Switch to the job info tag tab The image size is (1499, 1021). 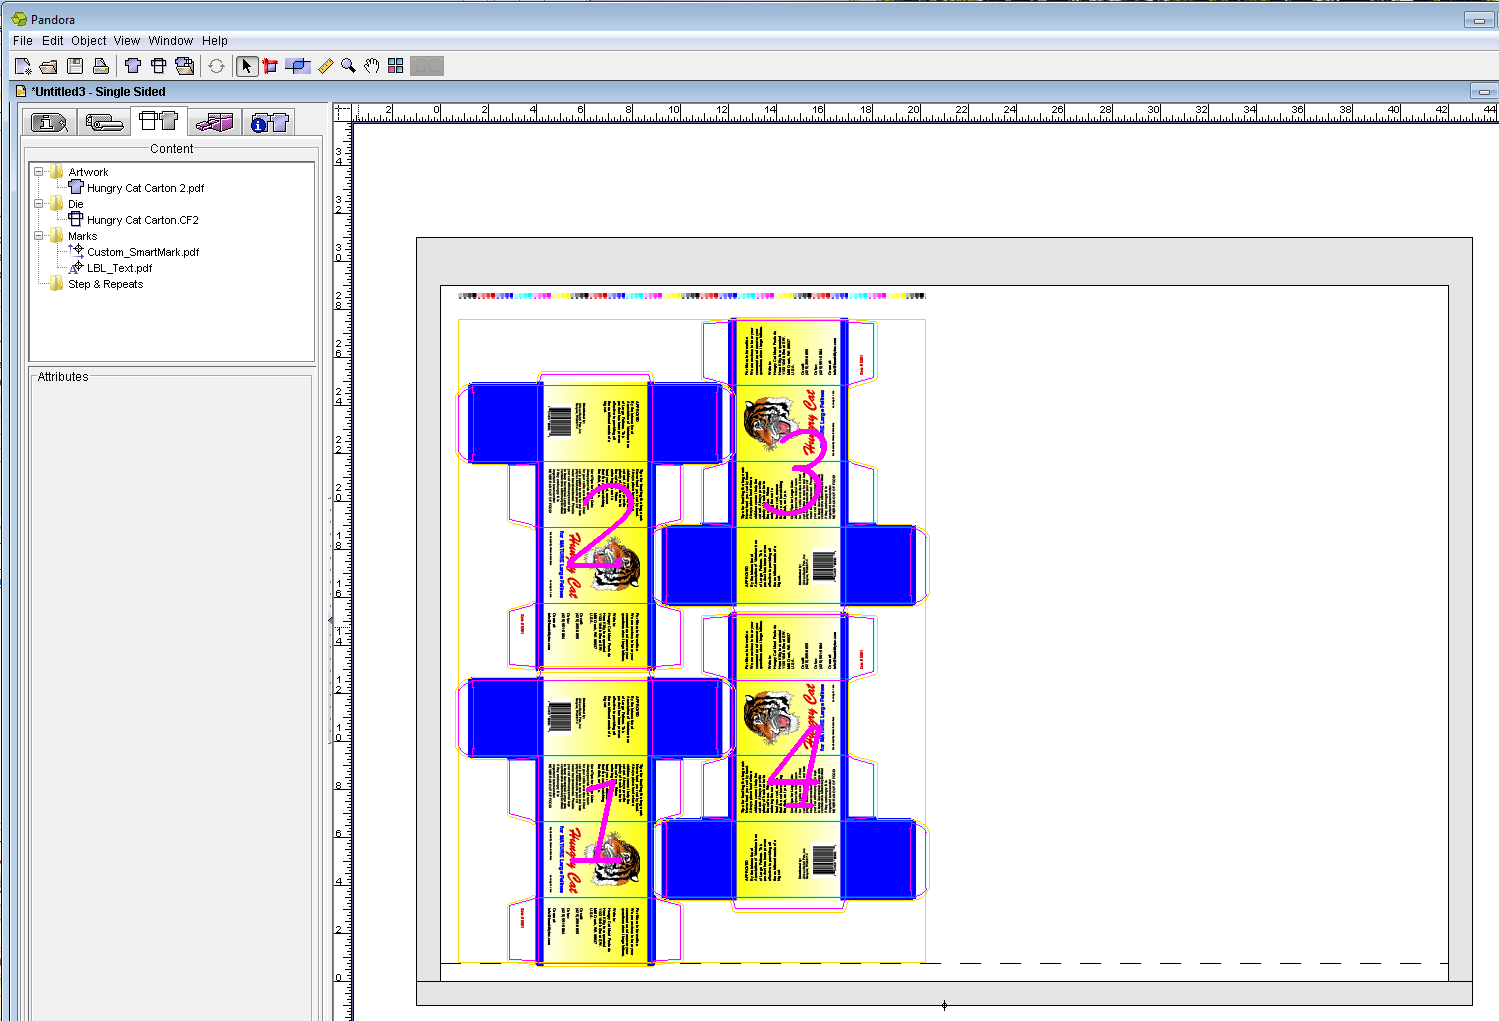49,122
